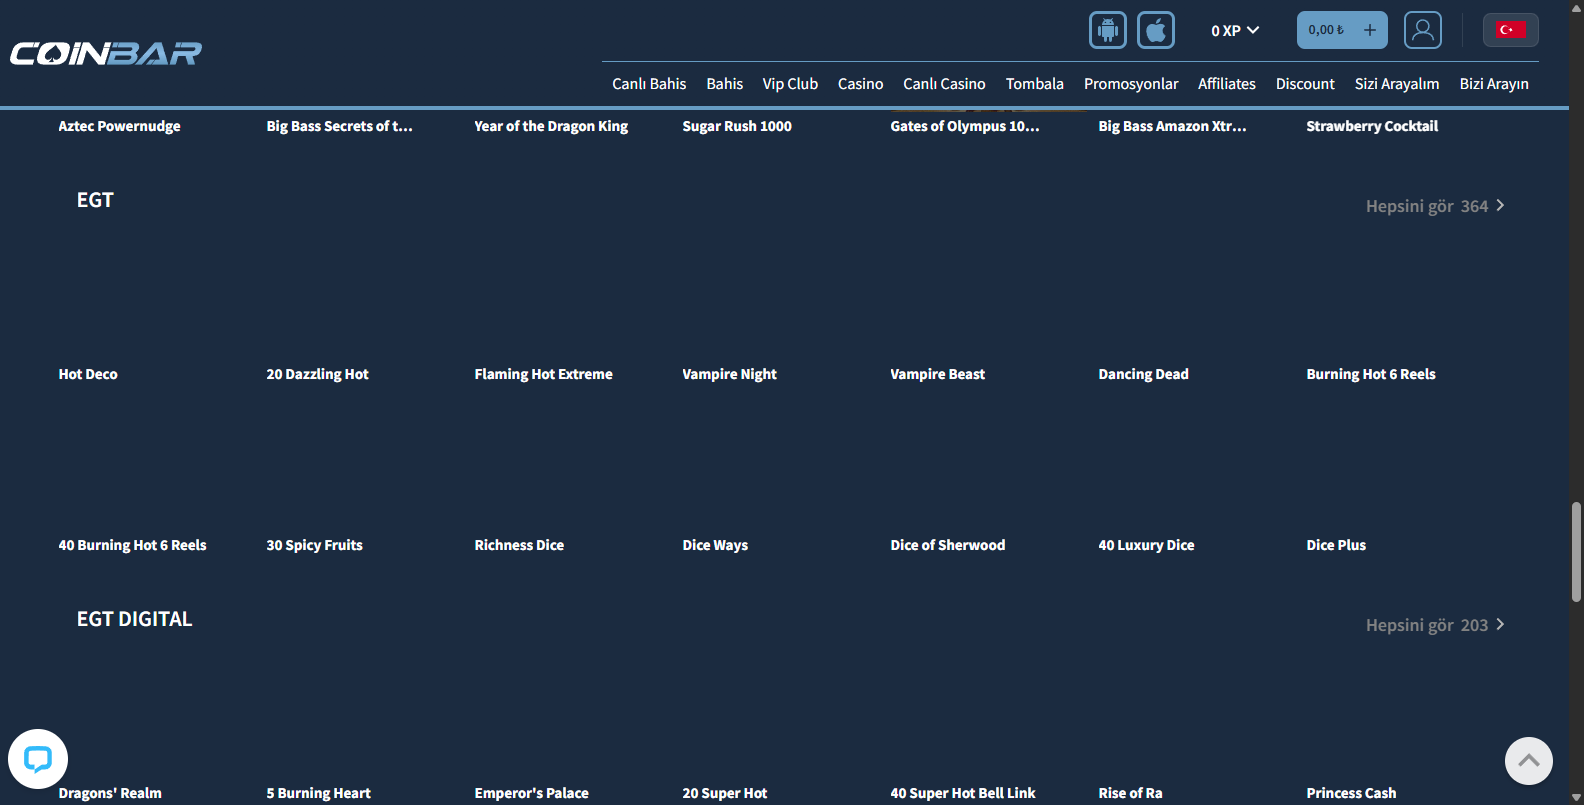Open the Vampire Night game
1584x805 pixels.
pyautogui.click(x=730, y=374)
